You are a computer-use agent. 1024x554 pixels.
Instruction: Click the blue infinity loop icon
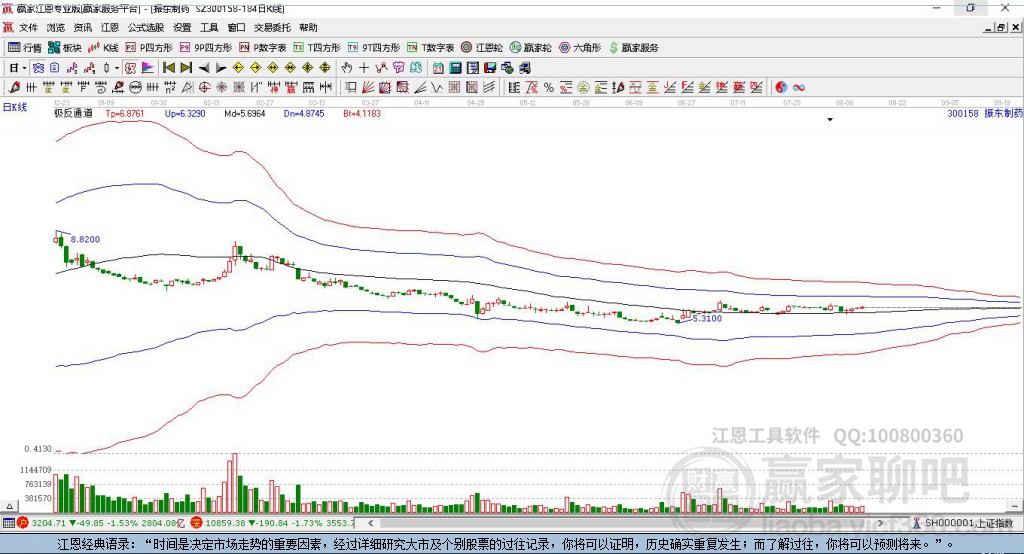click(799, 87)
